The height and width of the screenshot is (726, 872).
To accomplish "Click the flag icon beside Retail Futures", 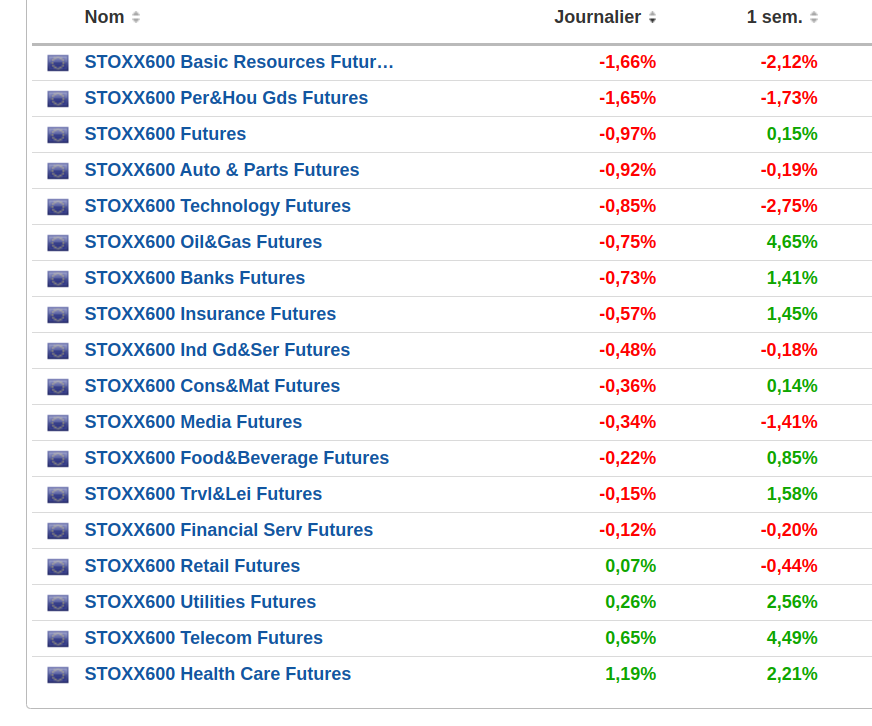I will pos(58,567).
